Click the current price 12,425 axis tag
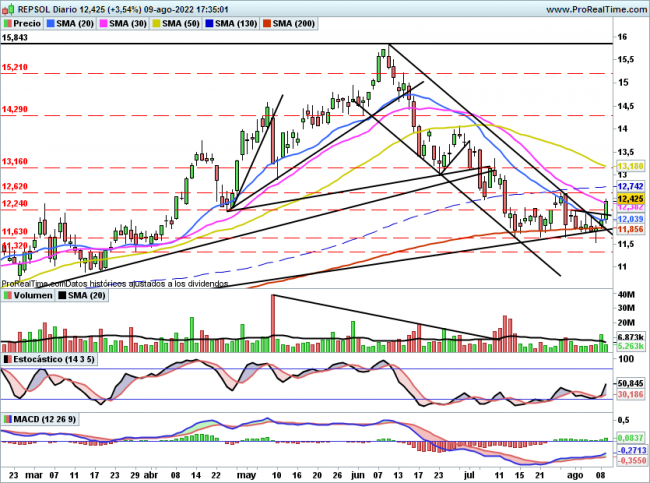 coord(629,199)
